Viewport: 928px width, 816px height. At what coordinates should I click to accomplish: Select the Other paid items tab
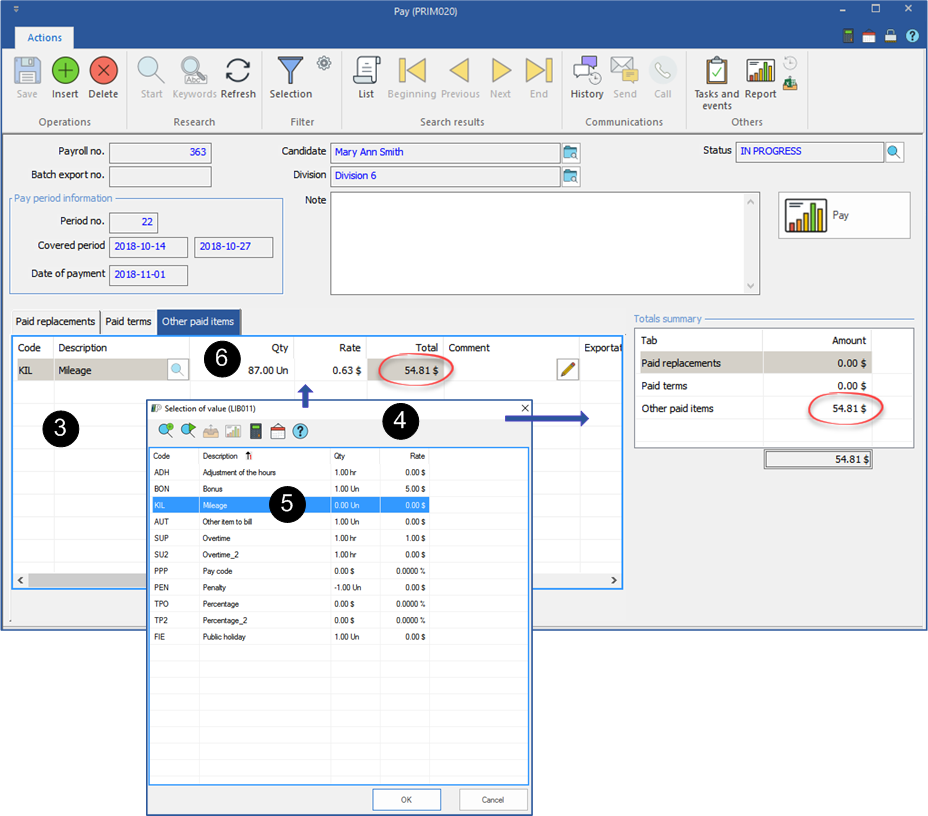coord(198,322)
